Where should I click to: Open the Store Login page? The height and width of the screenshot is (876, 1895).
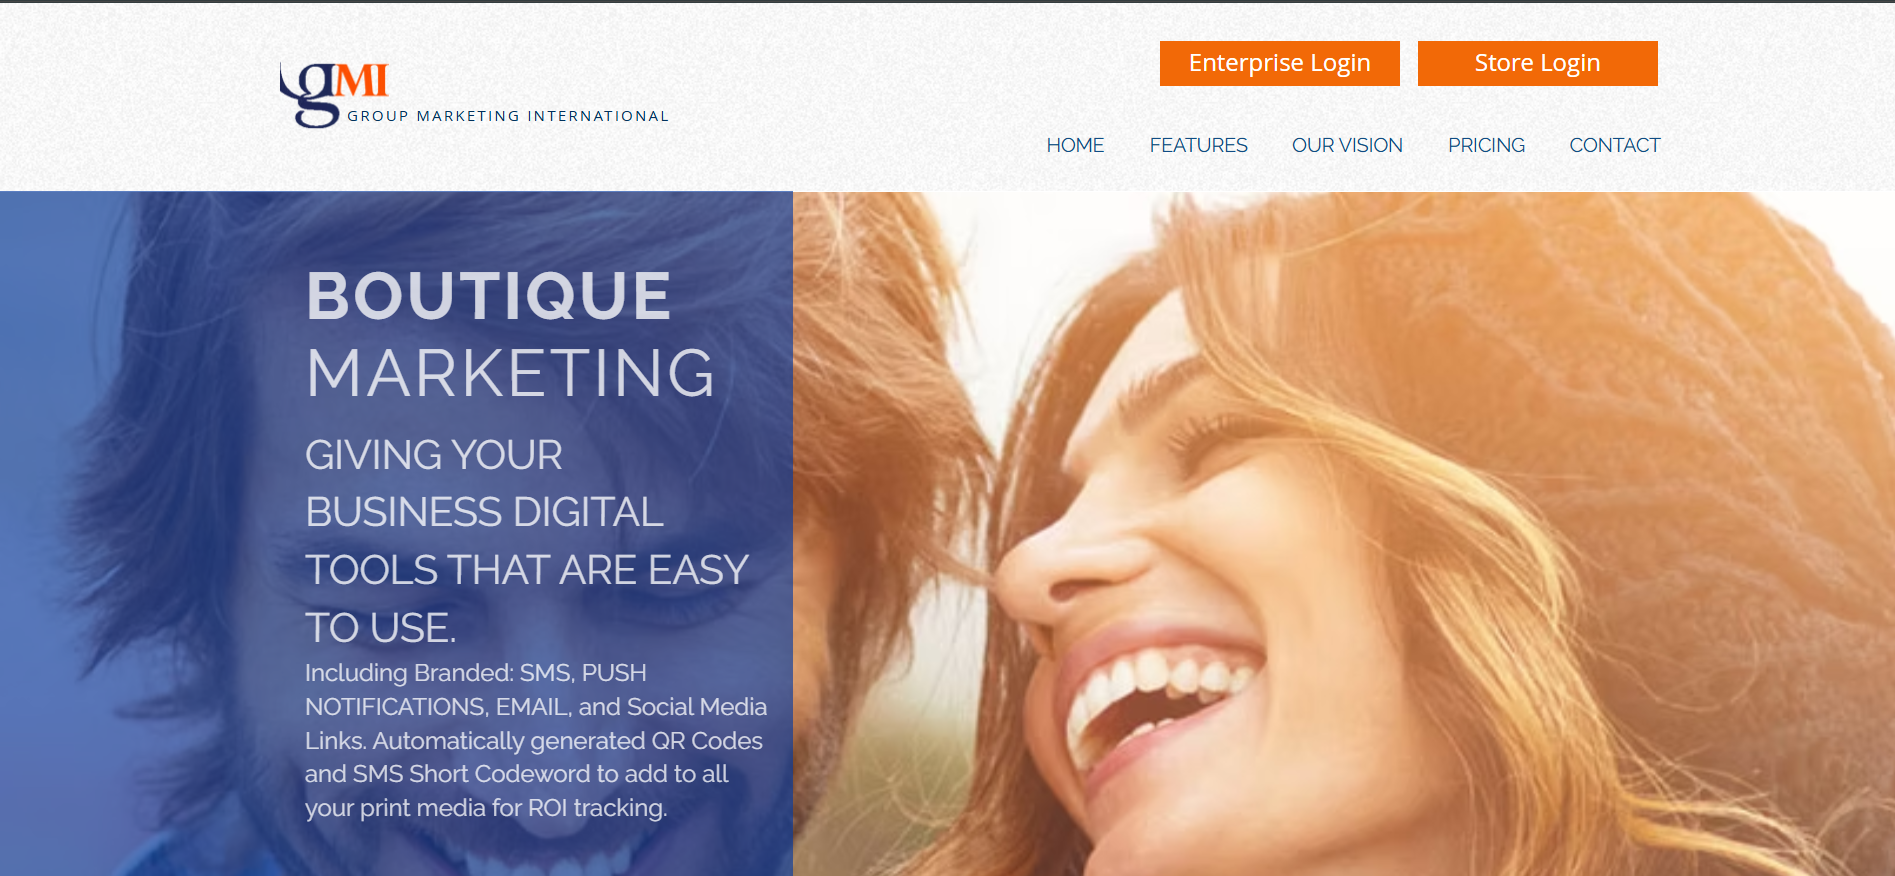tap(1537, 63)
